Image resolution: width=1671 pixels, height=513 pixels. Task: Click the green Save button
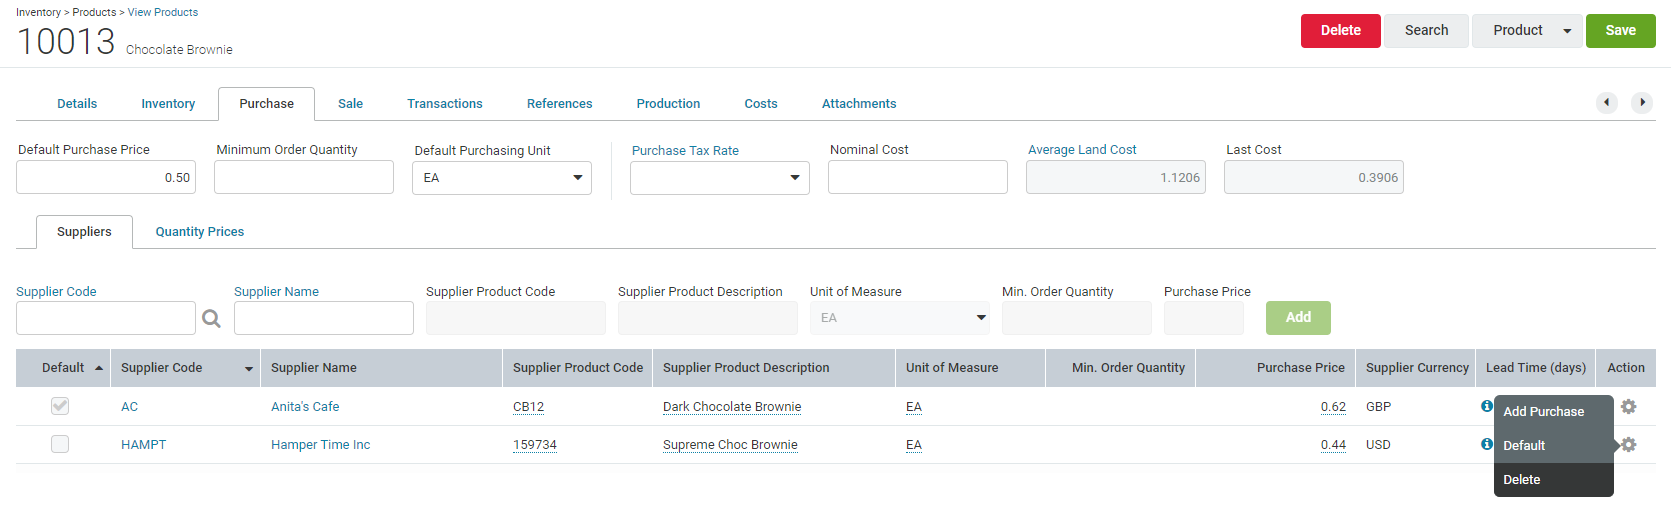tap(1620, 31)
